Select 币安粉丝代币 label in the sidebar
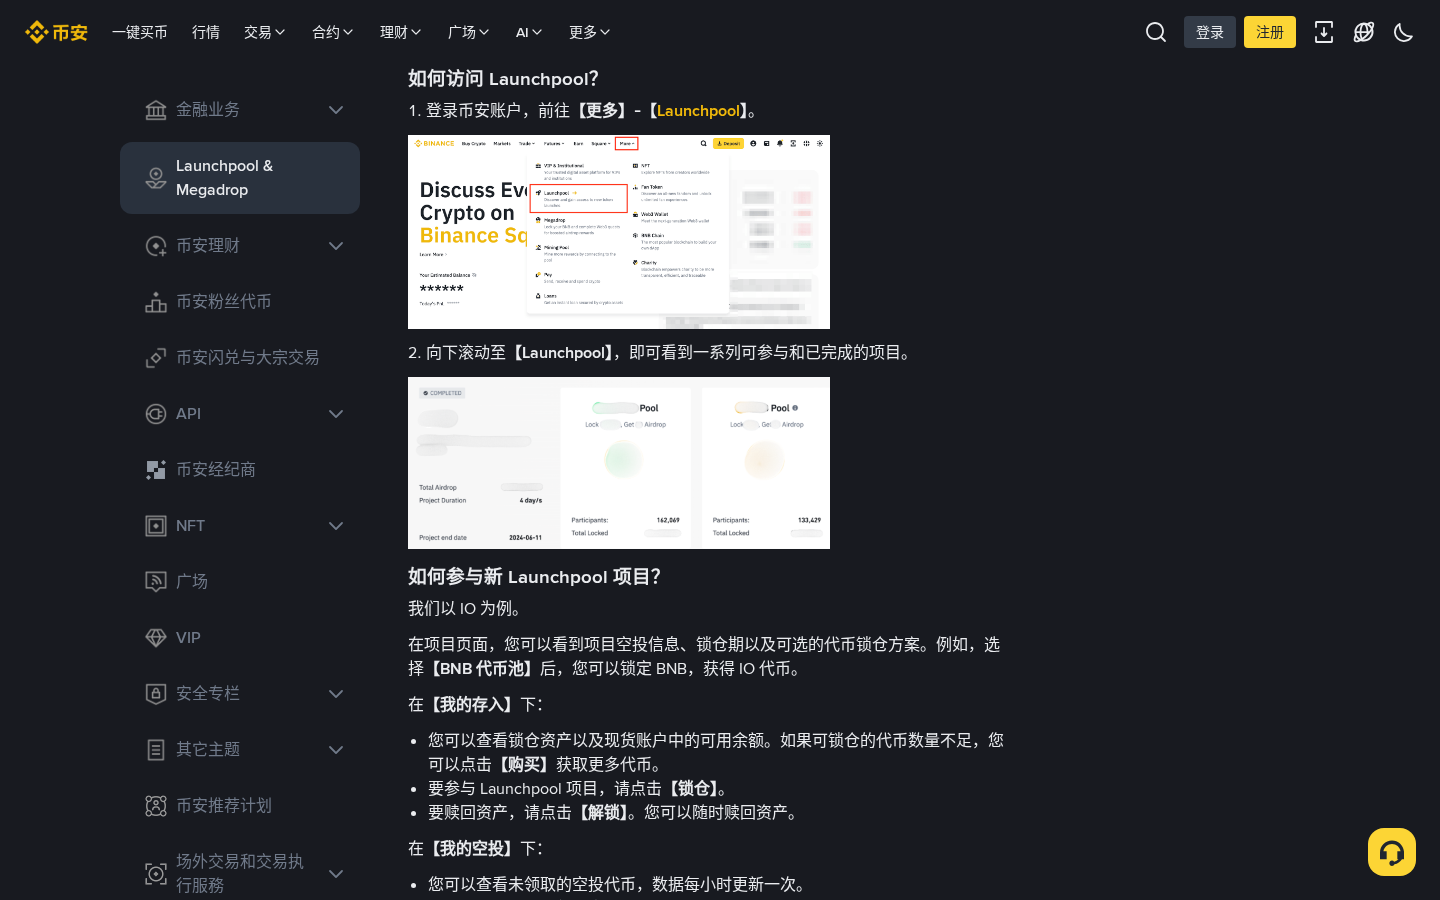 224,302
